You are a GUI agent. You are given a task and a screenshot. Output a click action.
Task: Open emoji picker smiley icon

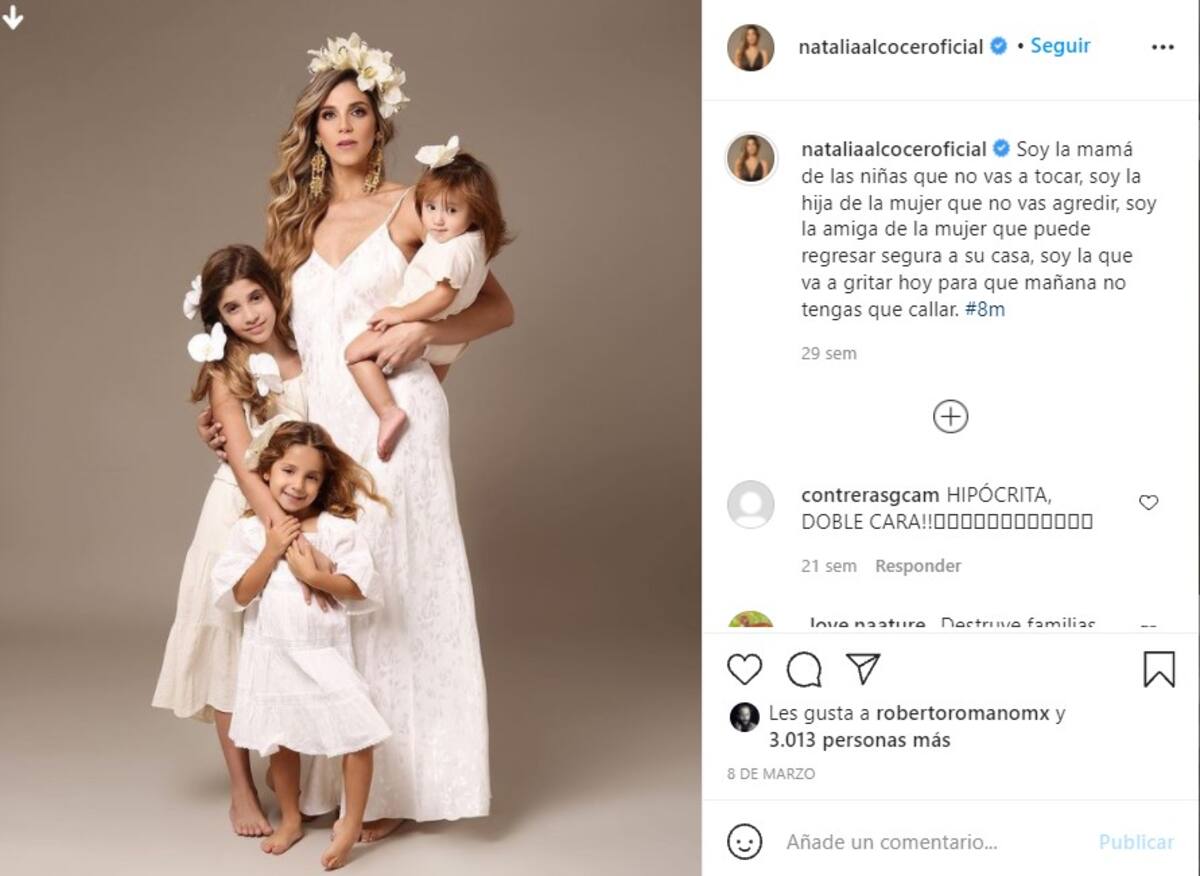coord(745,841)
